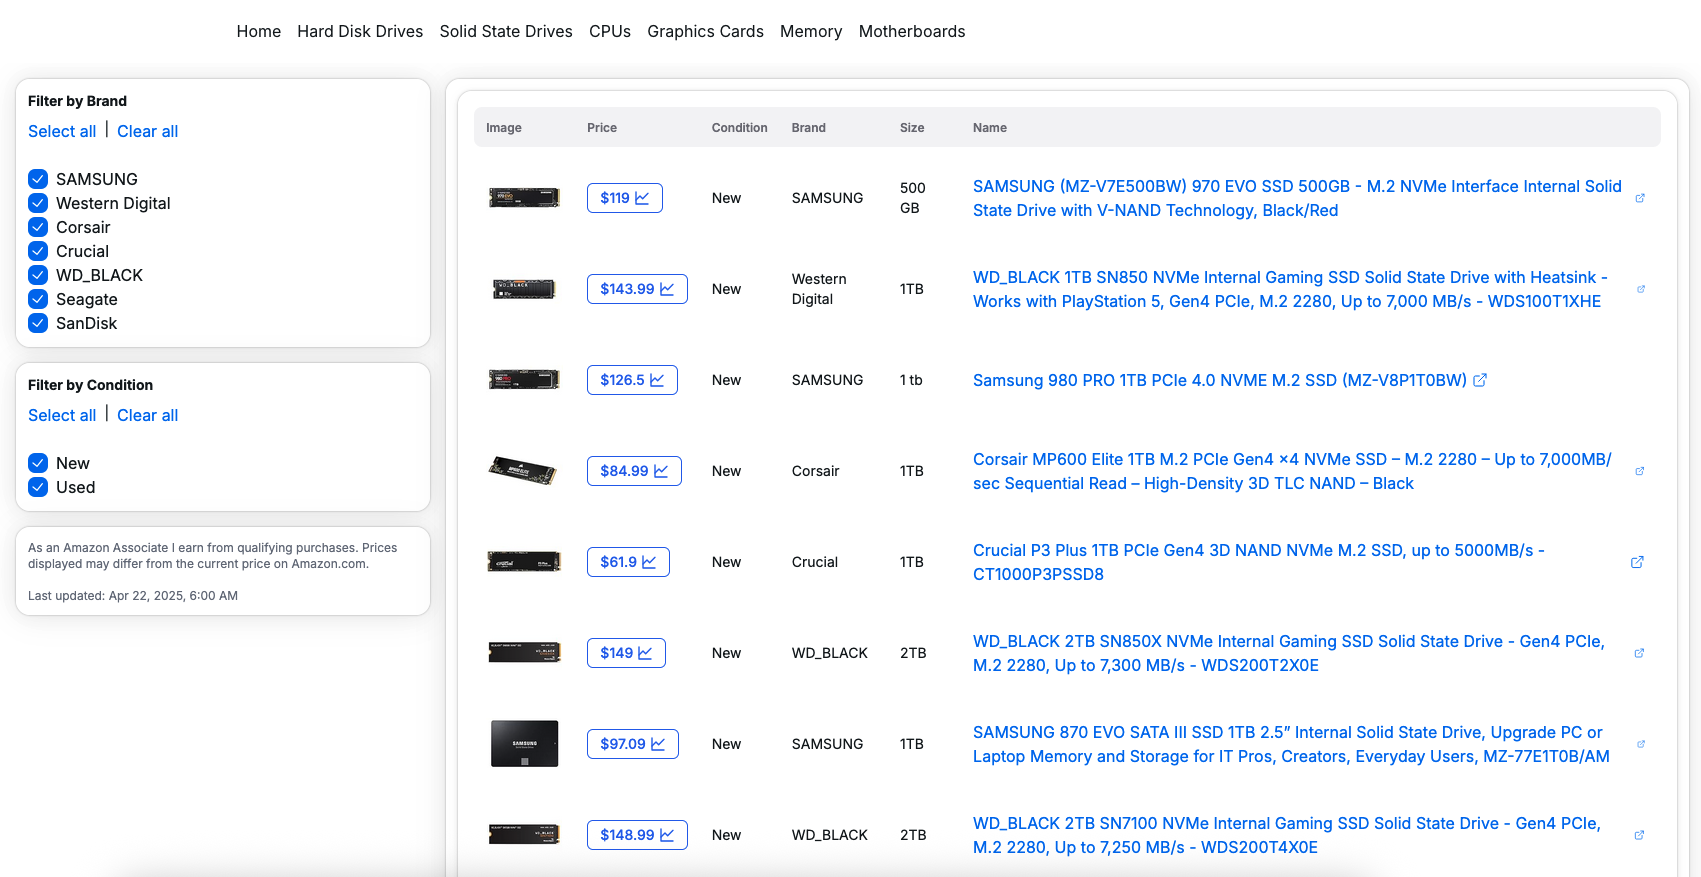Open Samsung 980 PRO 1TB product link
This screenshot has width=1701, height=877.
tap(1220, 380)
